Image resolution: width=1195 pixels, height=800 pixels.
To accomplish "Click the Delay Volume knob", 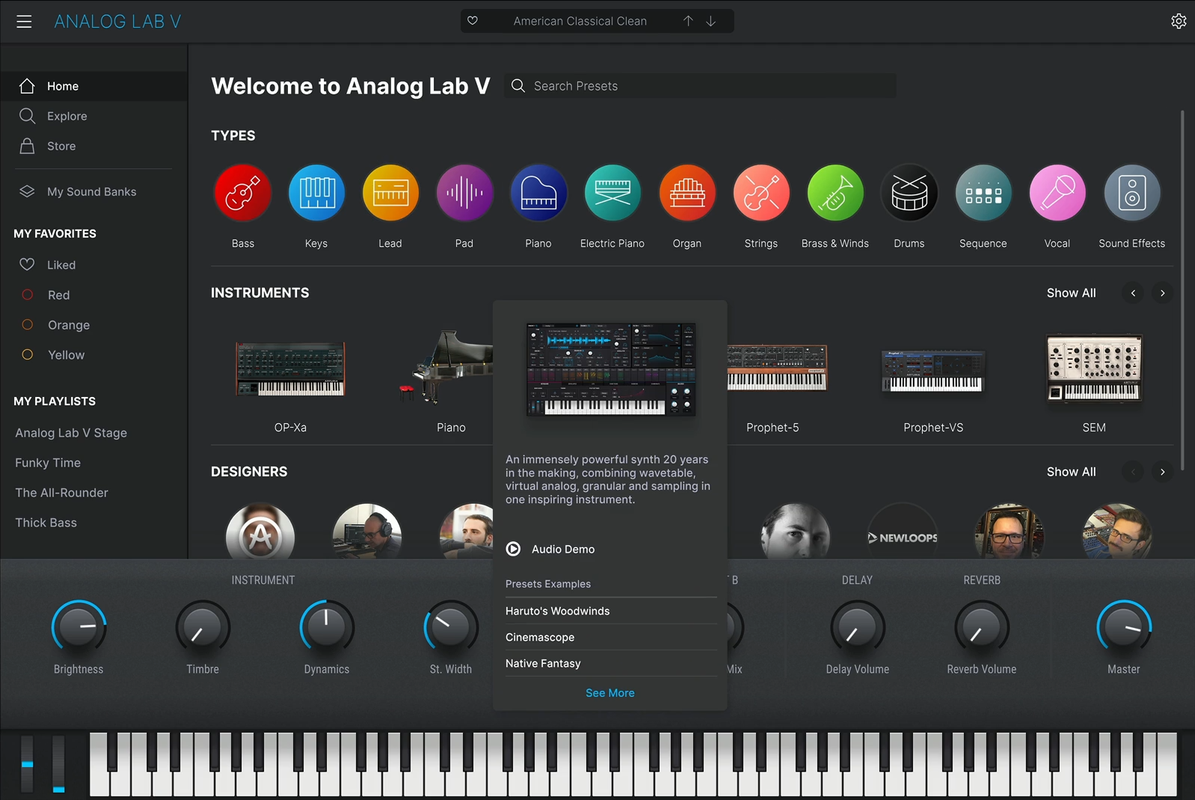I will click(857, 627).
